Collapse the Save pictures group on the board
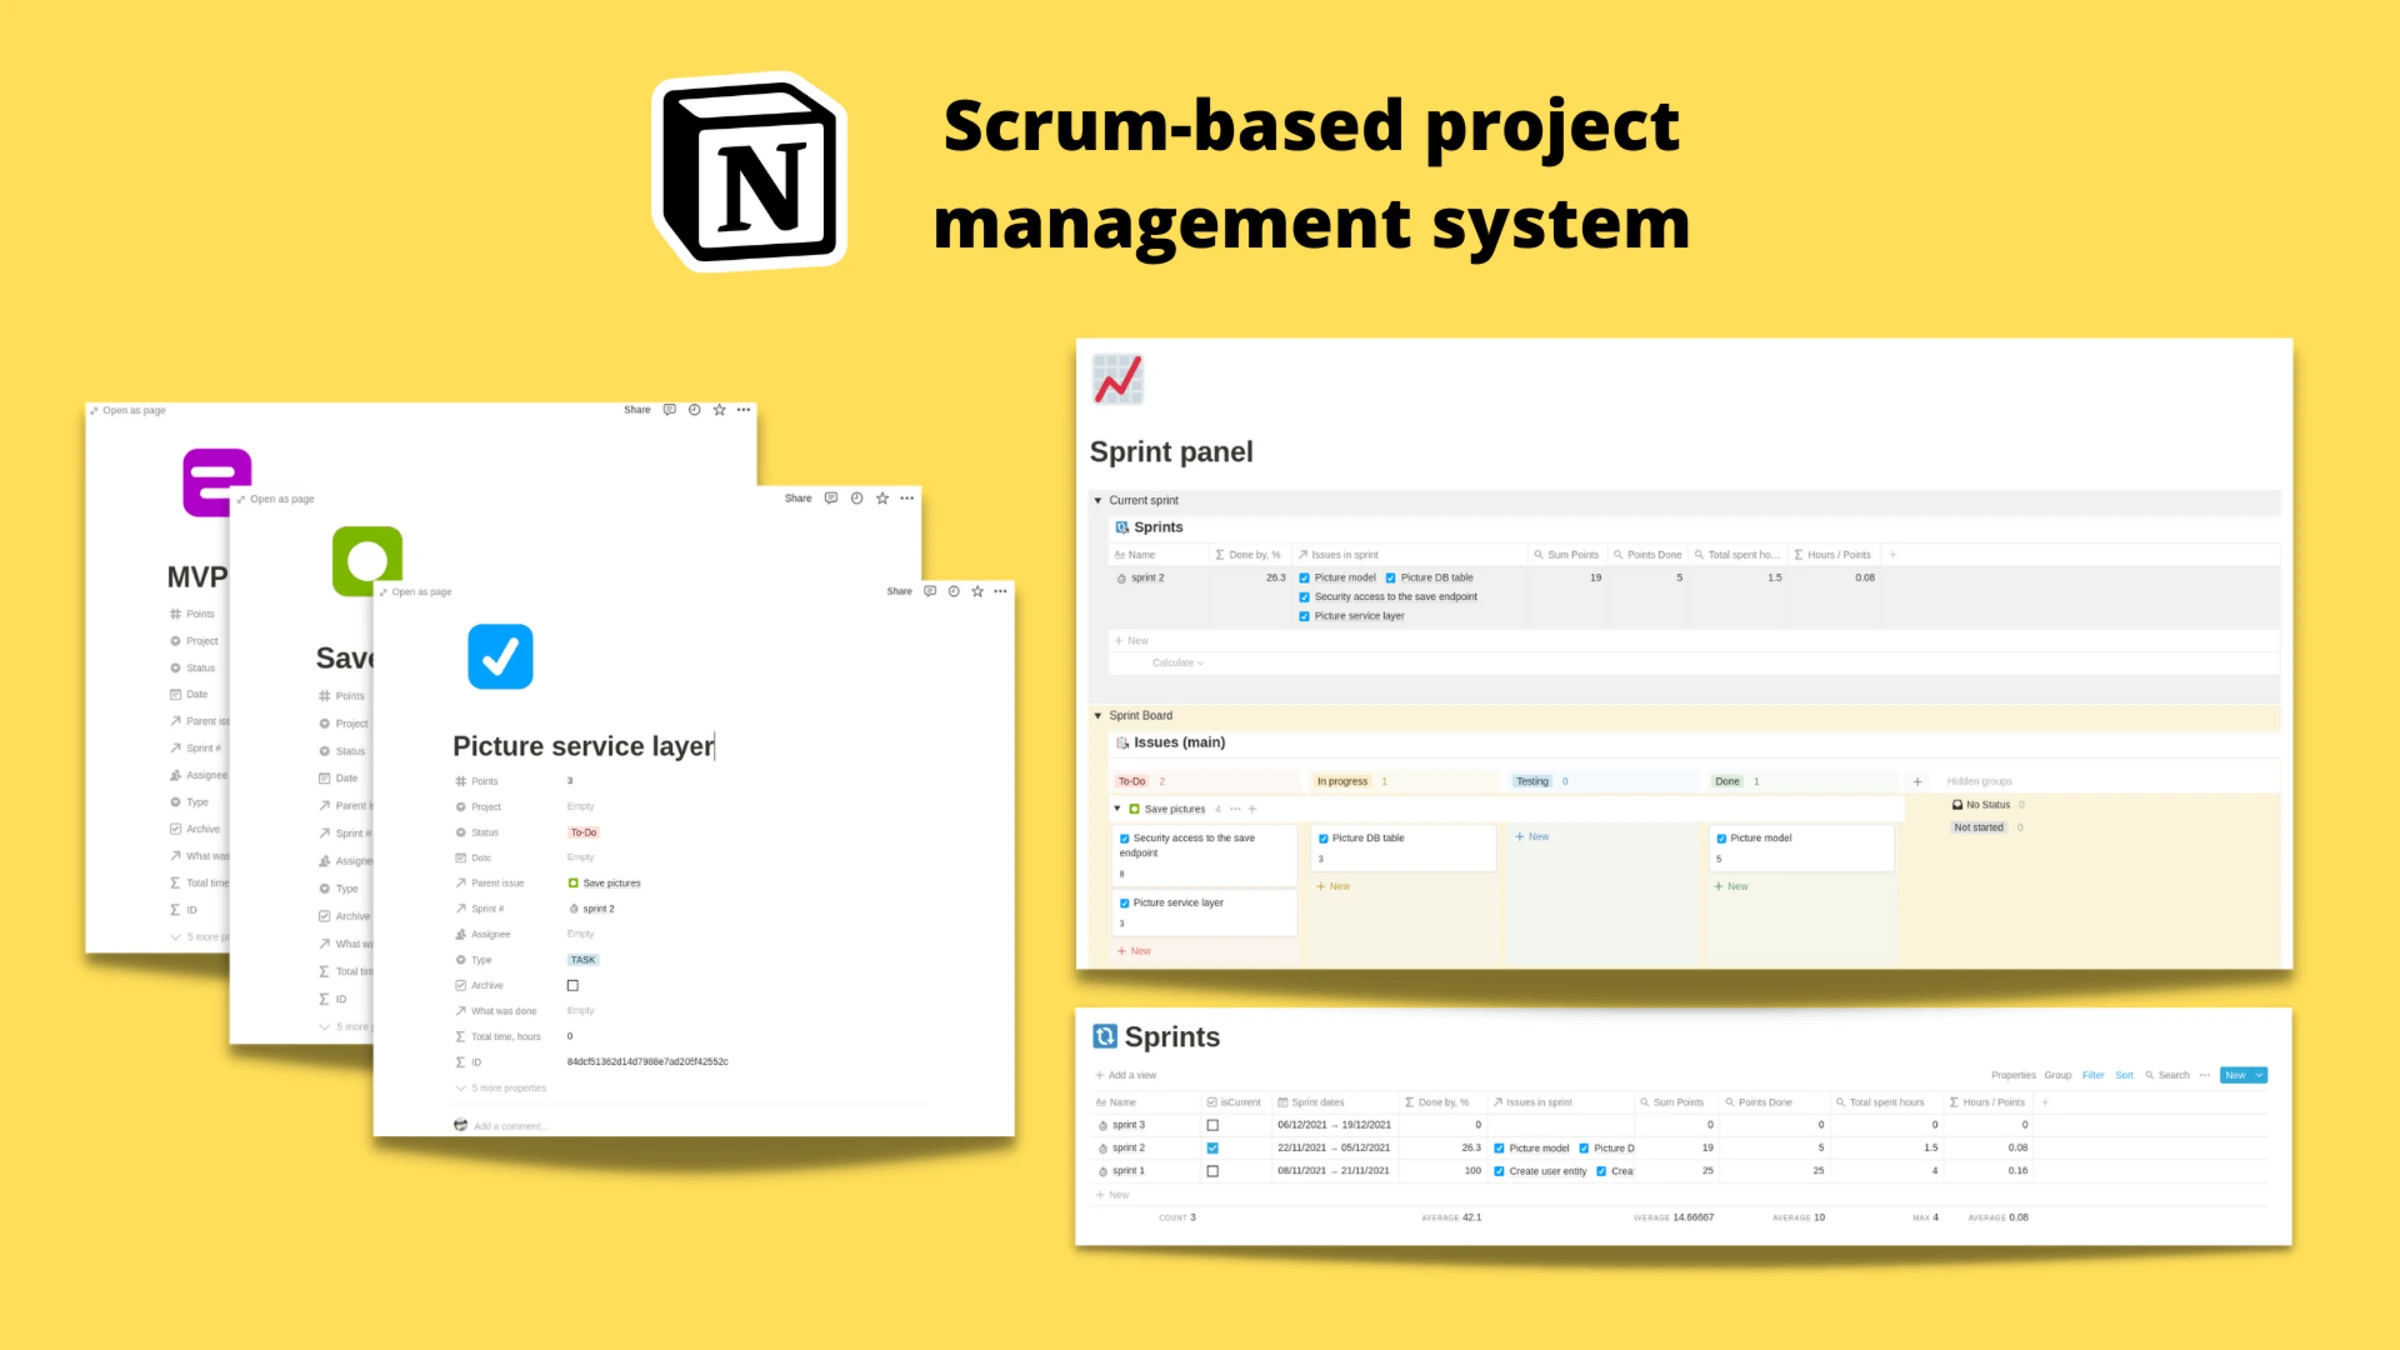This screenshot has height=1350, width=2400. (x=1117, y=808)
